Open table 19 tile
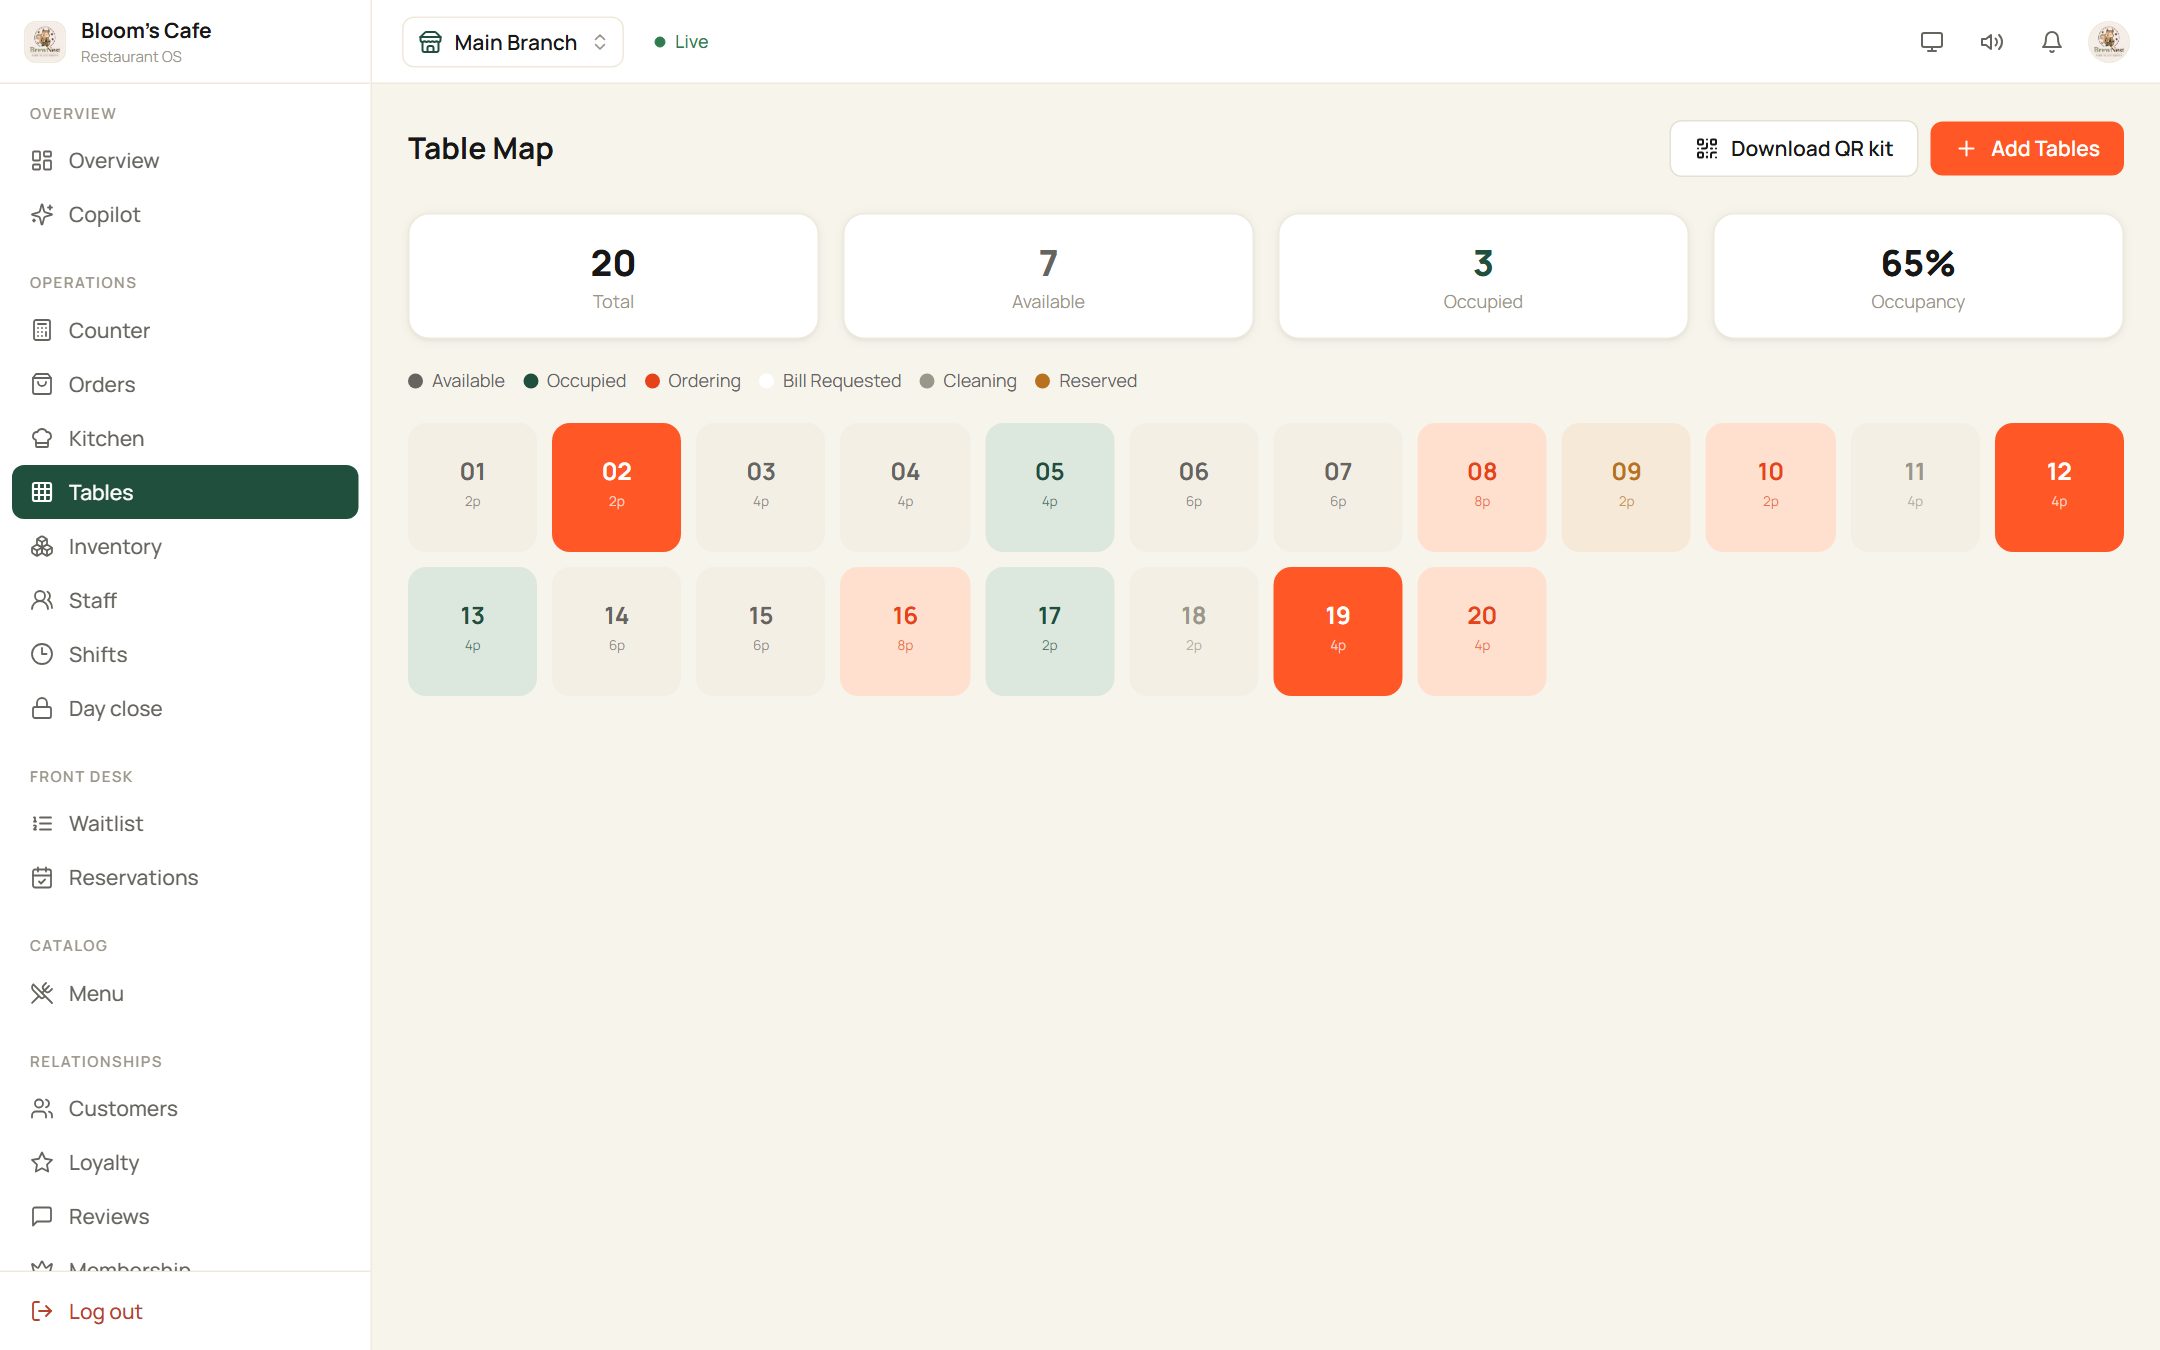Image resolution: width=2160 pixels, height=1350 pixels. (x=1338, y=631)
